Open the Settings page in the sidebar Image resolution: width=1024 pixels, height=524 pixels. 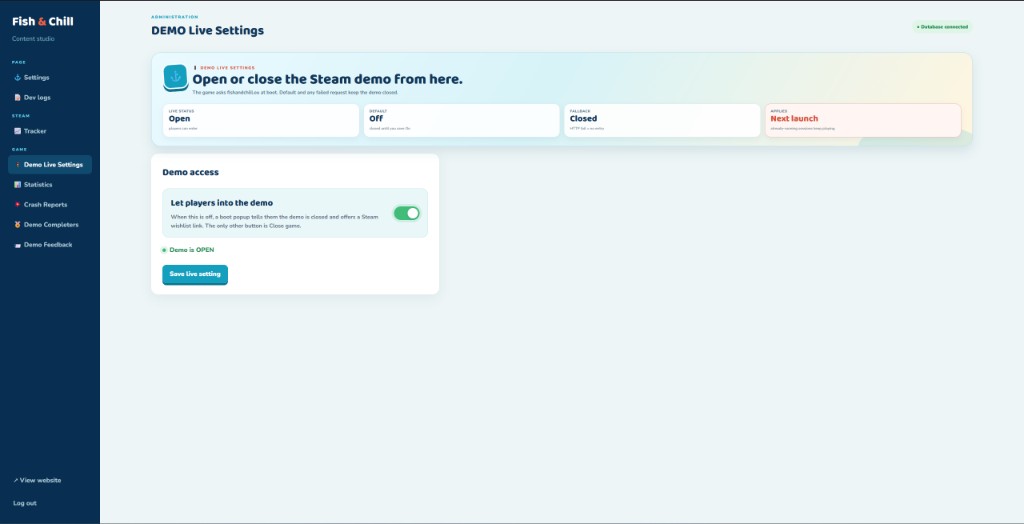point(50,78)
